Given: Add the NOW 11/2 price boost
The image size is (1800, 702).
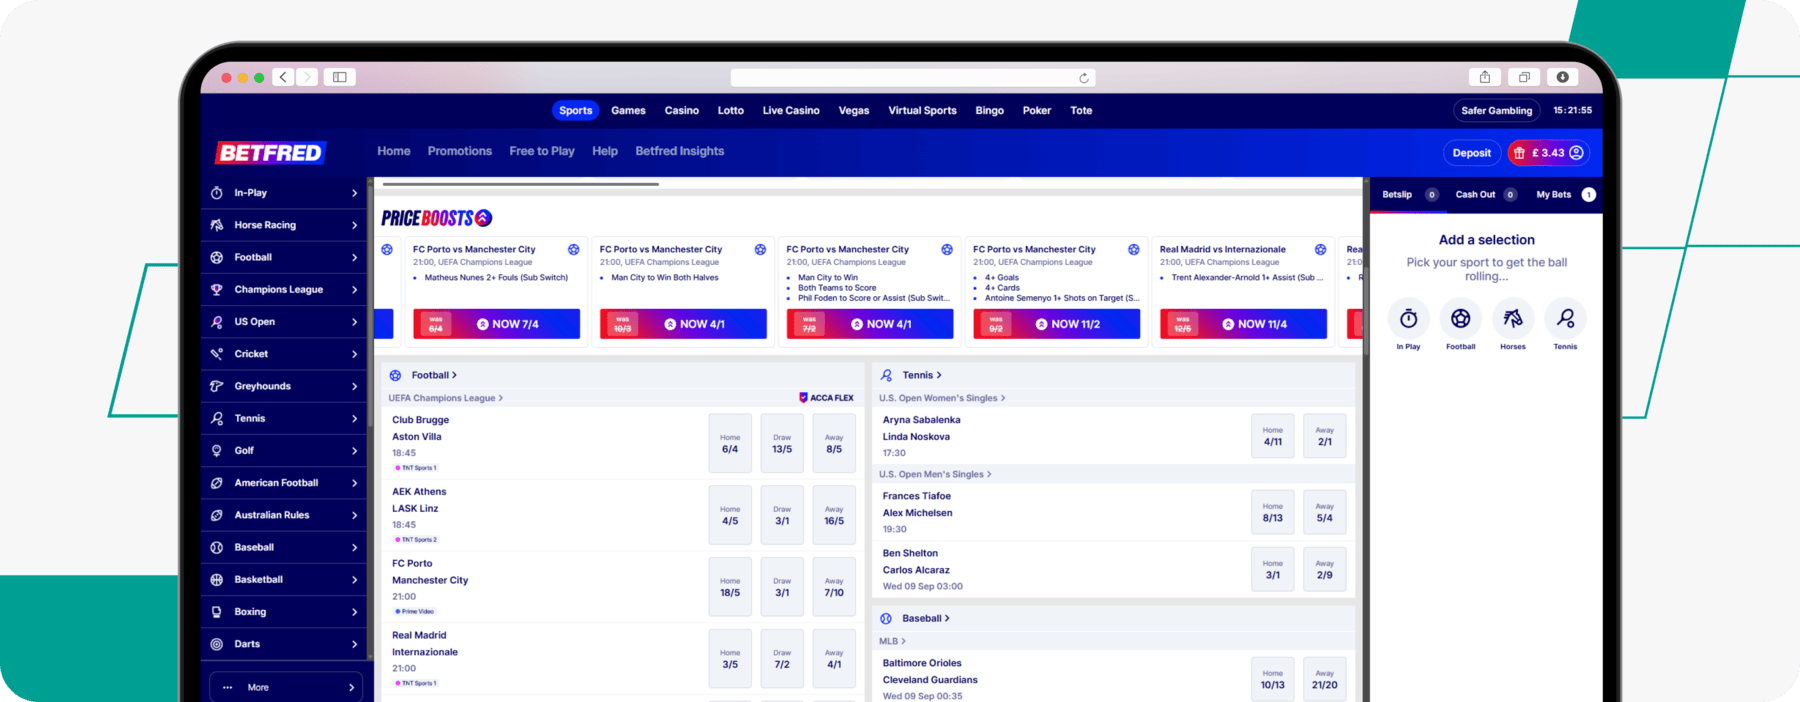Looking at the screenshot, I should click(1057, 324).
